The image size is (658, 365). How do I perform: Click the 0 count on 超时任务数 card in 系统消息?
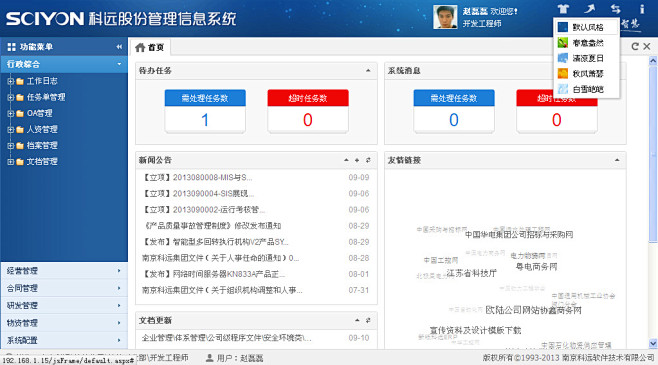click(x=556, y=120)
